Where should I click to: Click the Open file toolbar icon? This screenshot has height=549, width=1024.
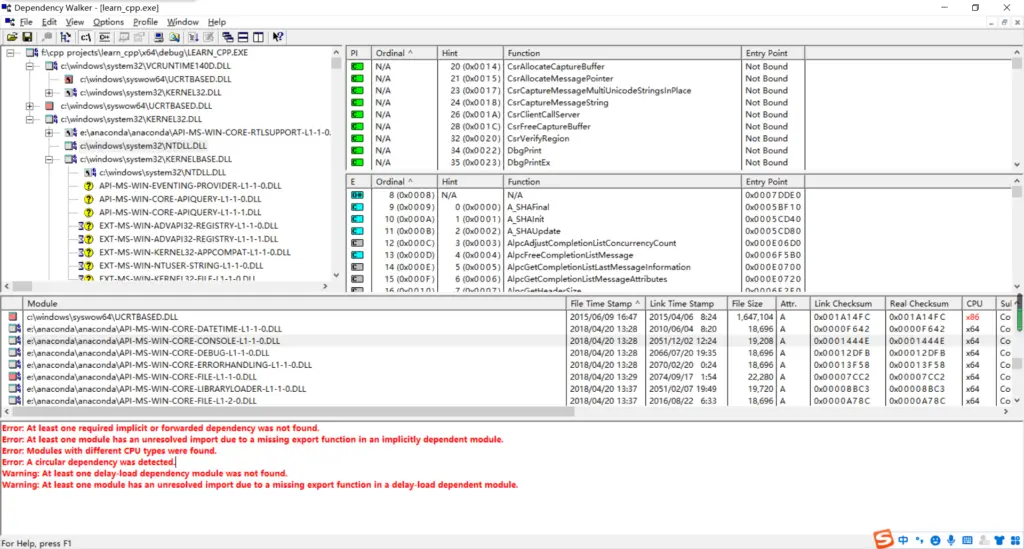(12, 37)
